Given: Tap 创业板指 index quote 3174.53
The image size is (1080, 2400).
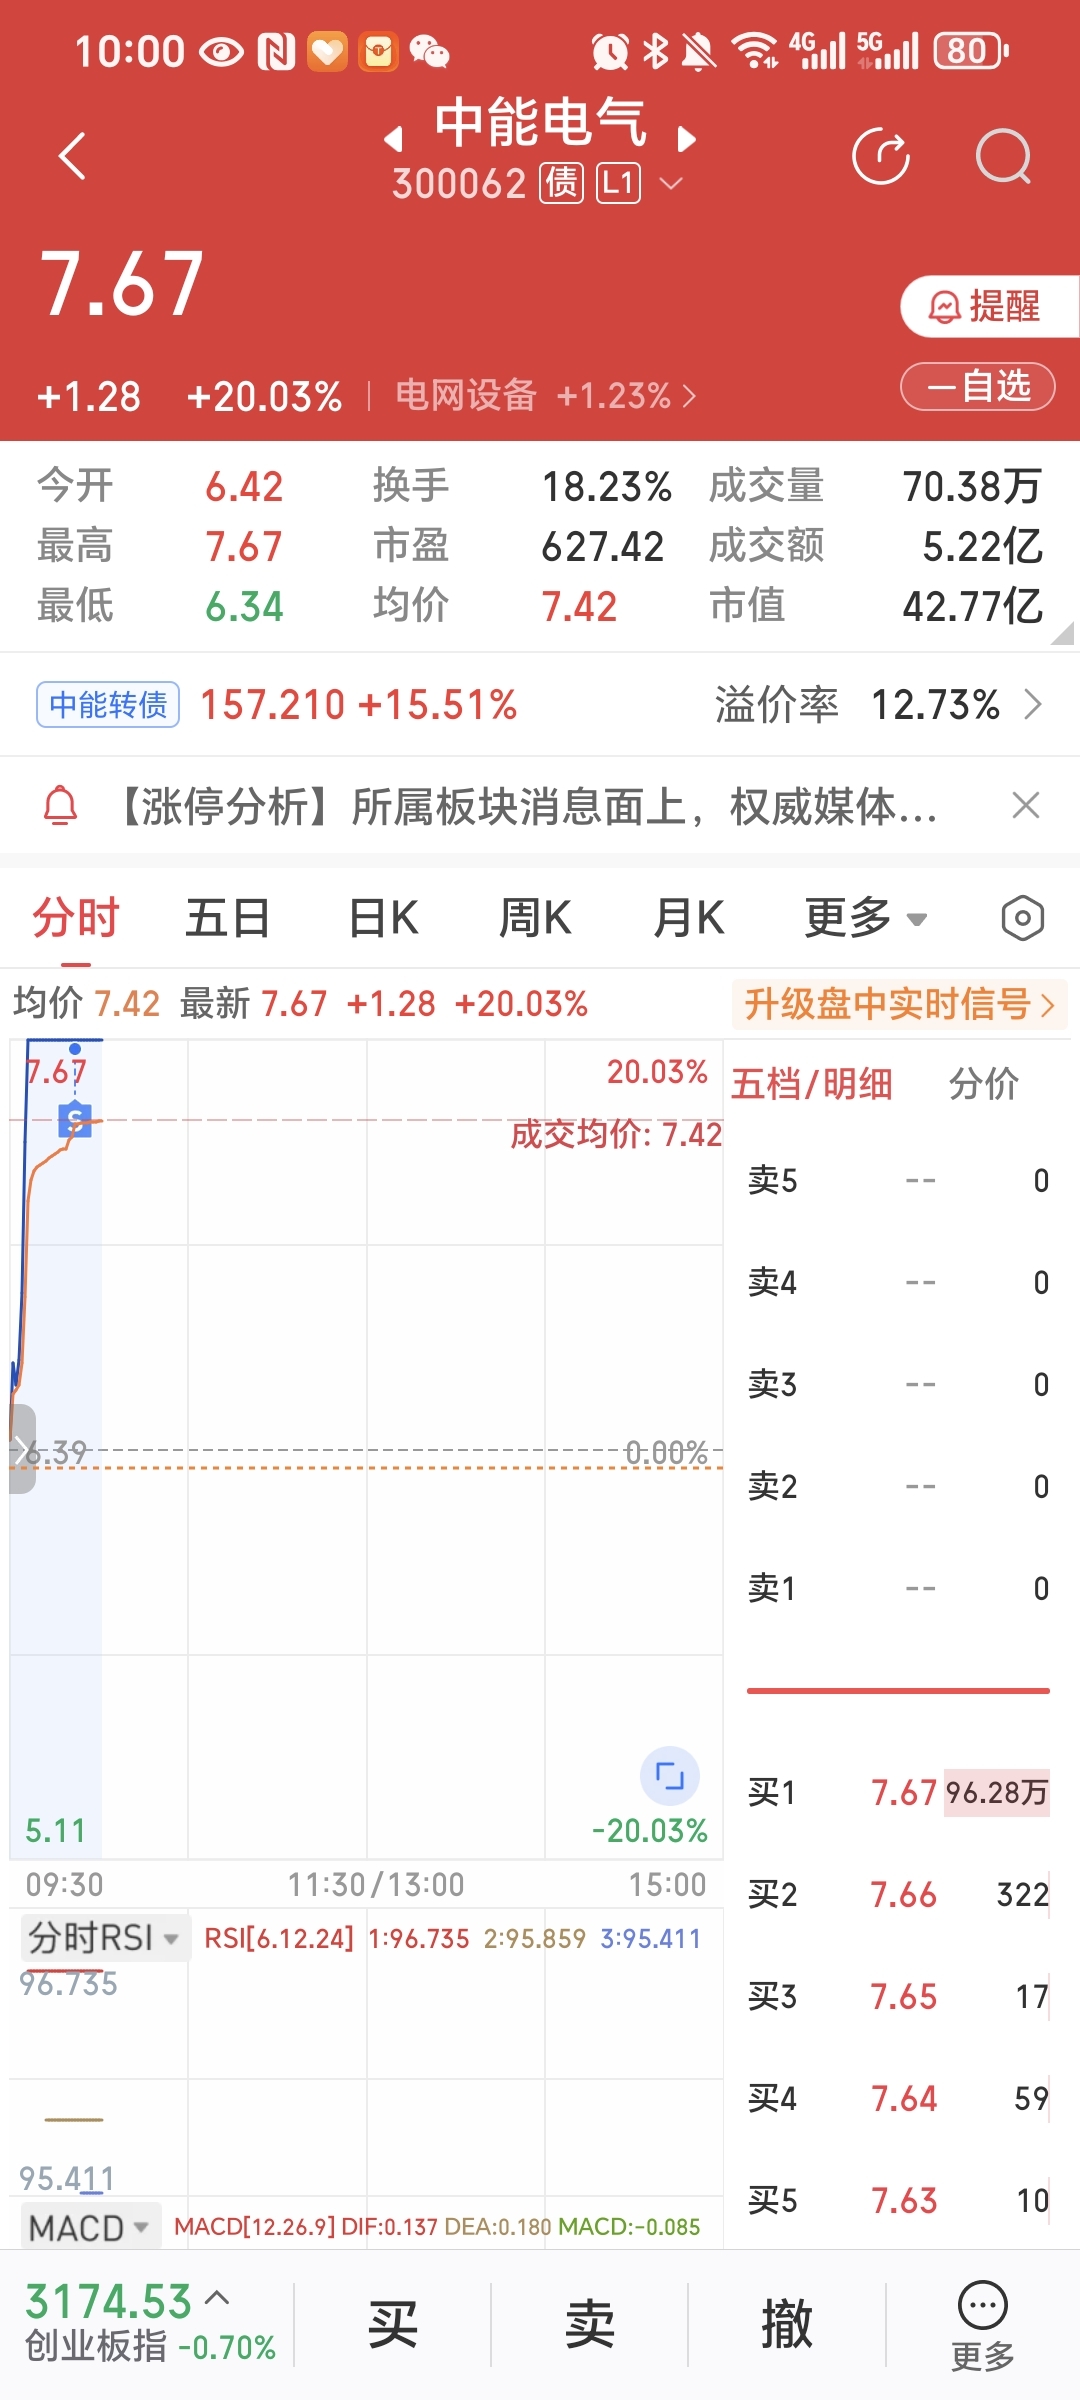Looking at the screenshot, I should (x=108, y=2302).
